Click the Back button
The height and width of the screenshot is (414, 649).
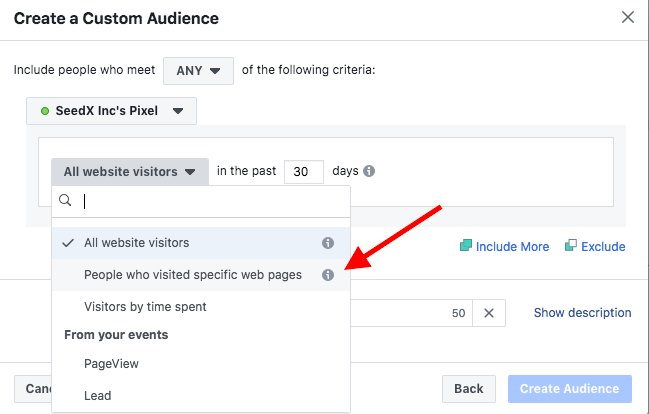469,388
